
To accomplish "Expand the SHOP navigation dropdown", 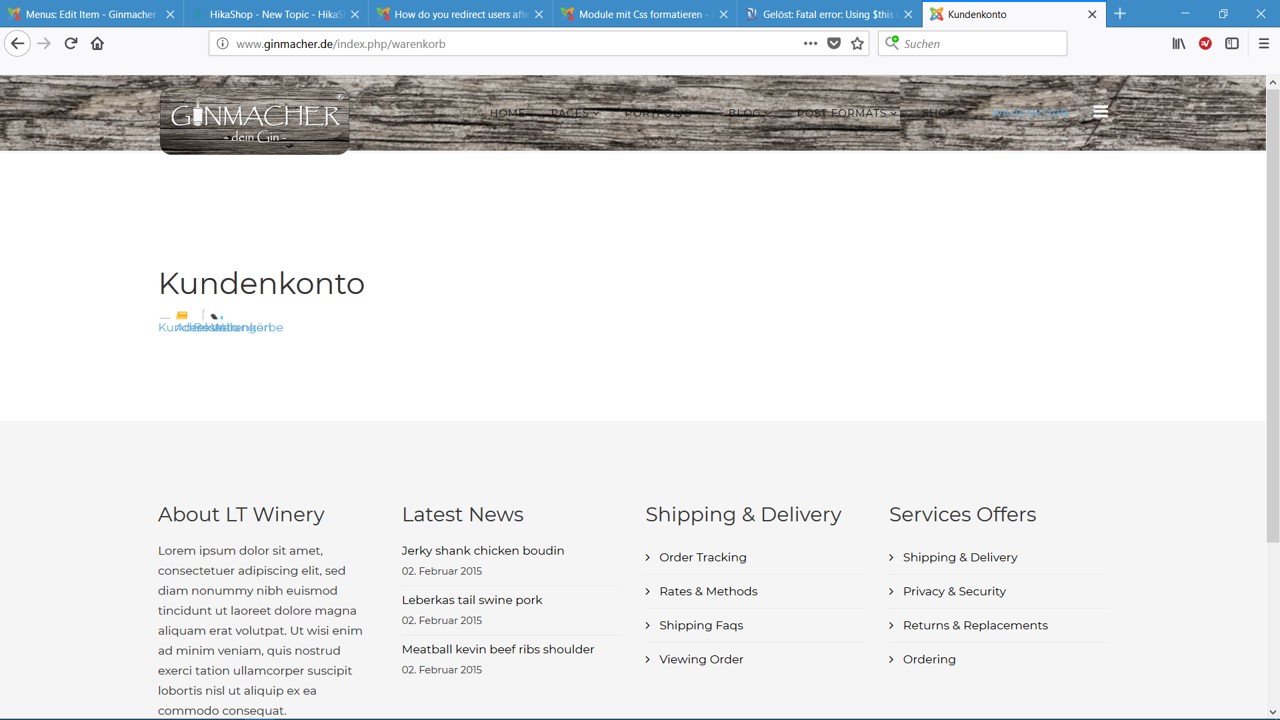I will point(942,113).
